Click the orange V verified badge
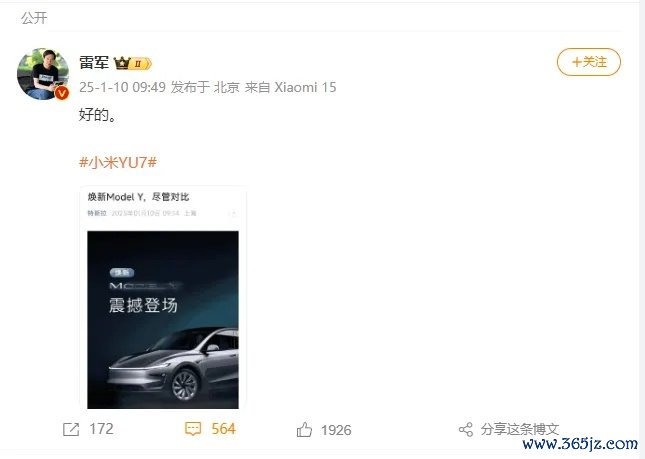Image resolution: width=645 pixels, height=459 pixels. (62, 93)
